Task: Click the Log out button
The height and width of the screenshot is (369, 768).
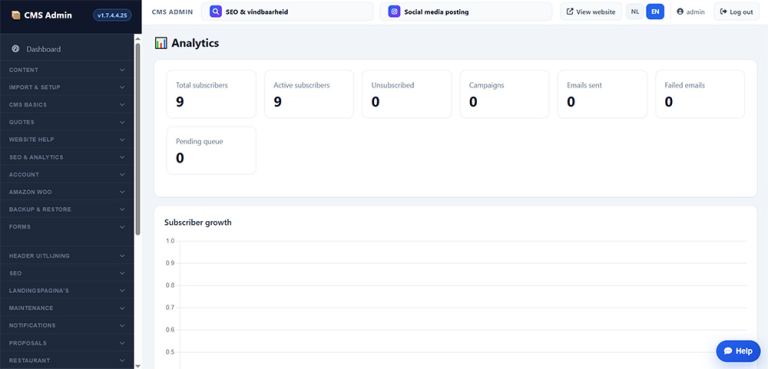Action: (x=736, y=12)
